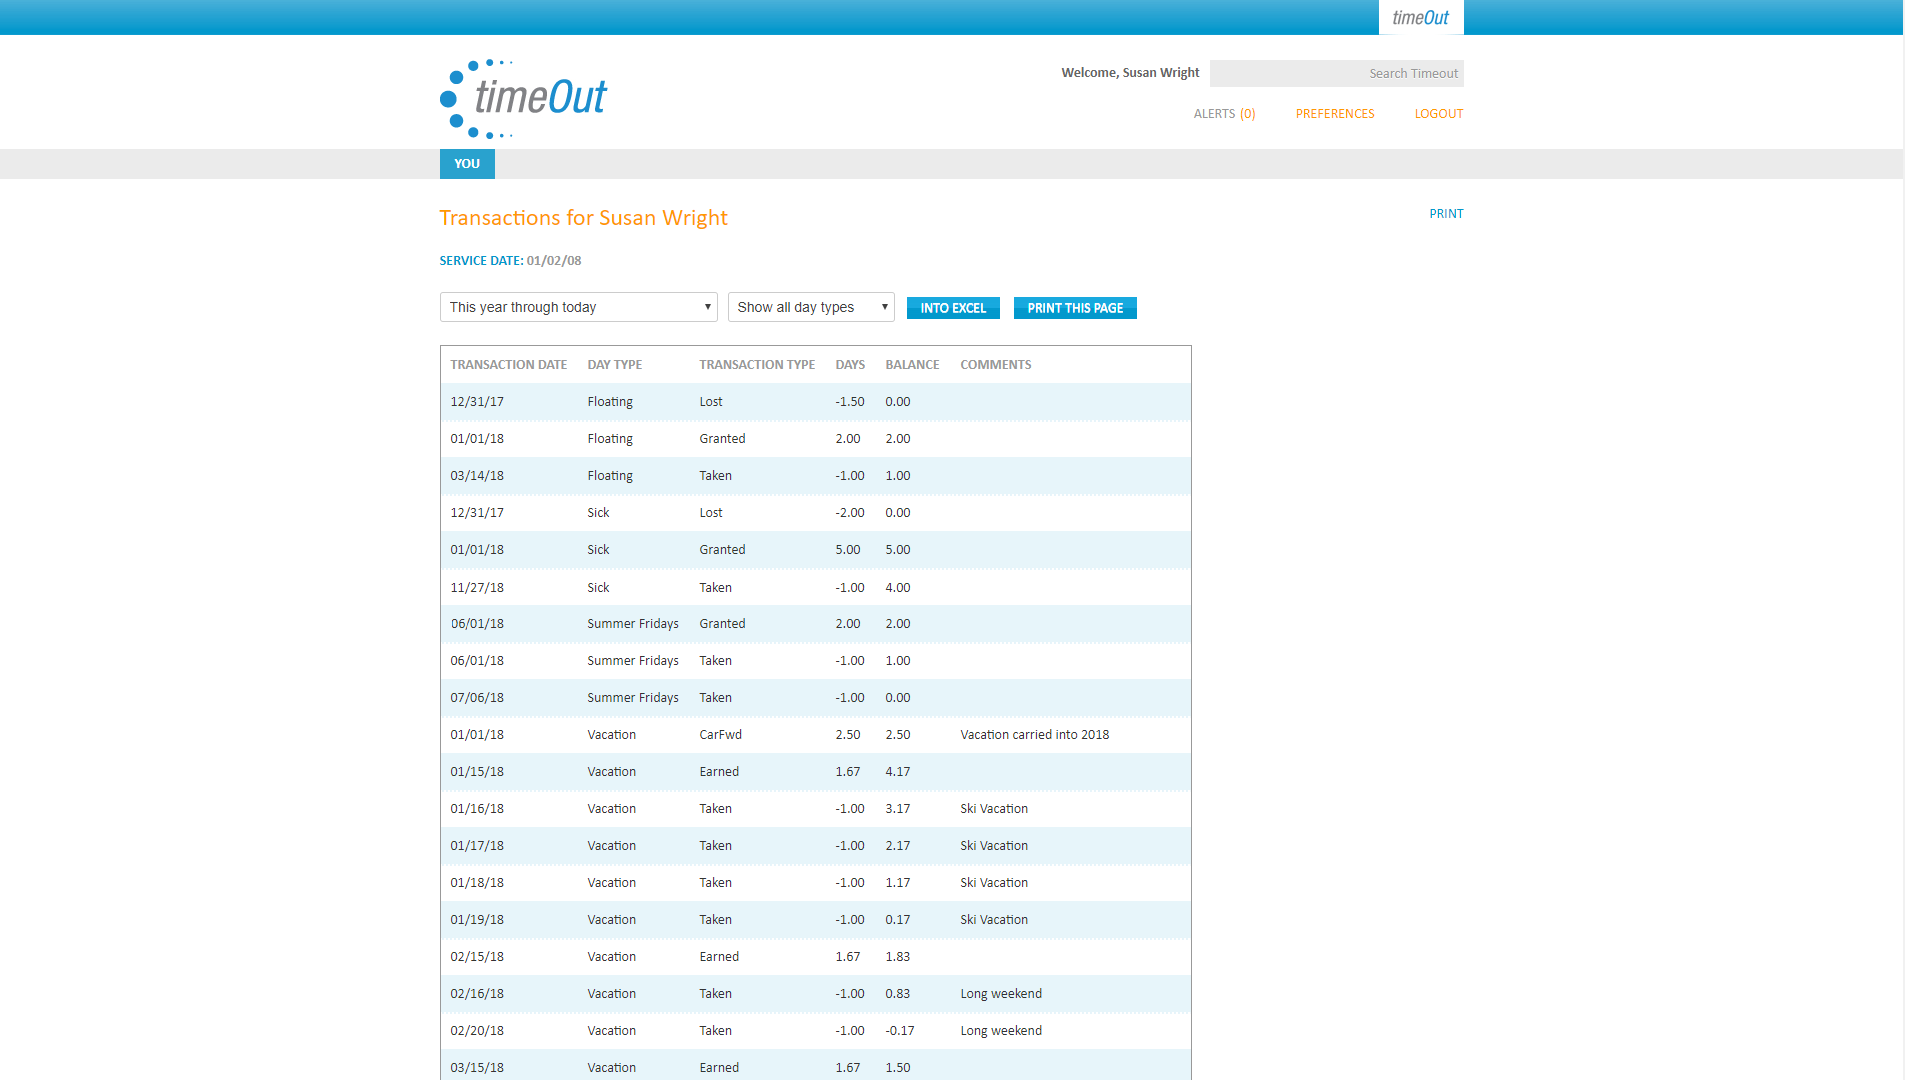This screenshot has height=1080, width=1905.
Task: Click the Comments column header
Action: 995,365
